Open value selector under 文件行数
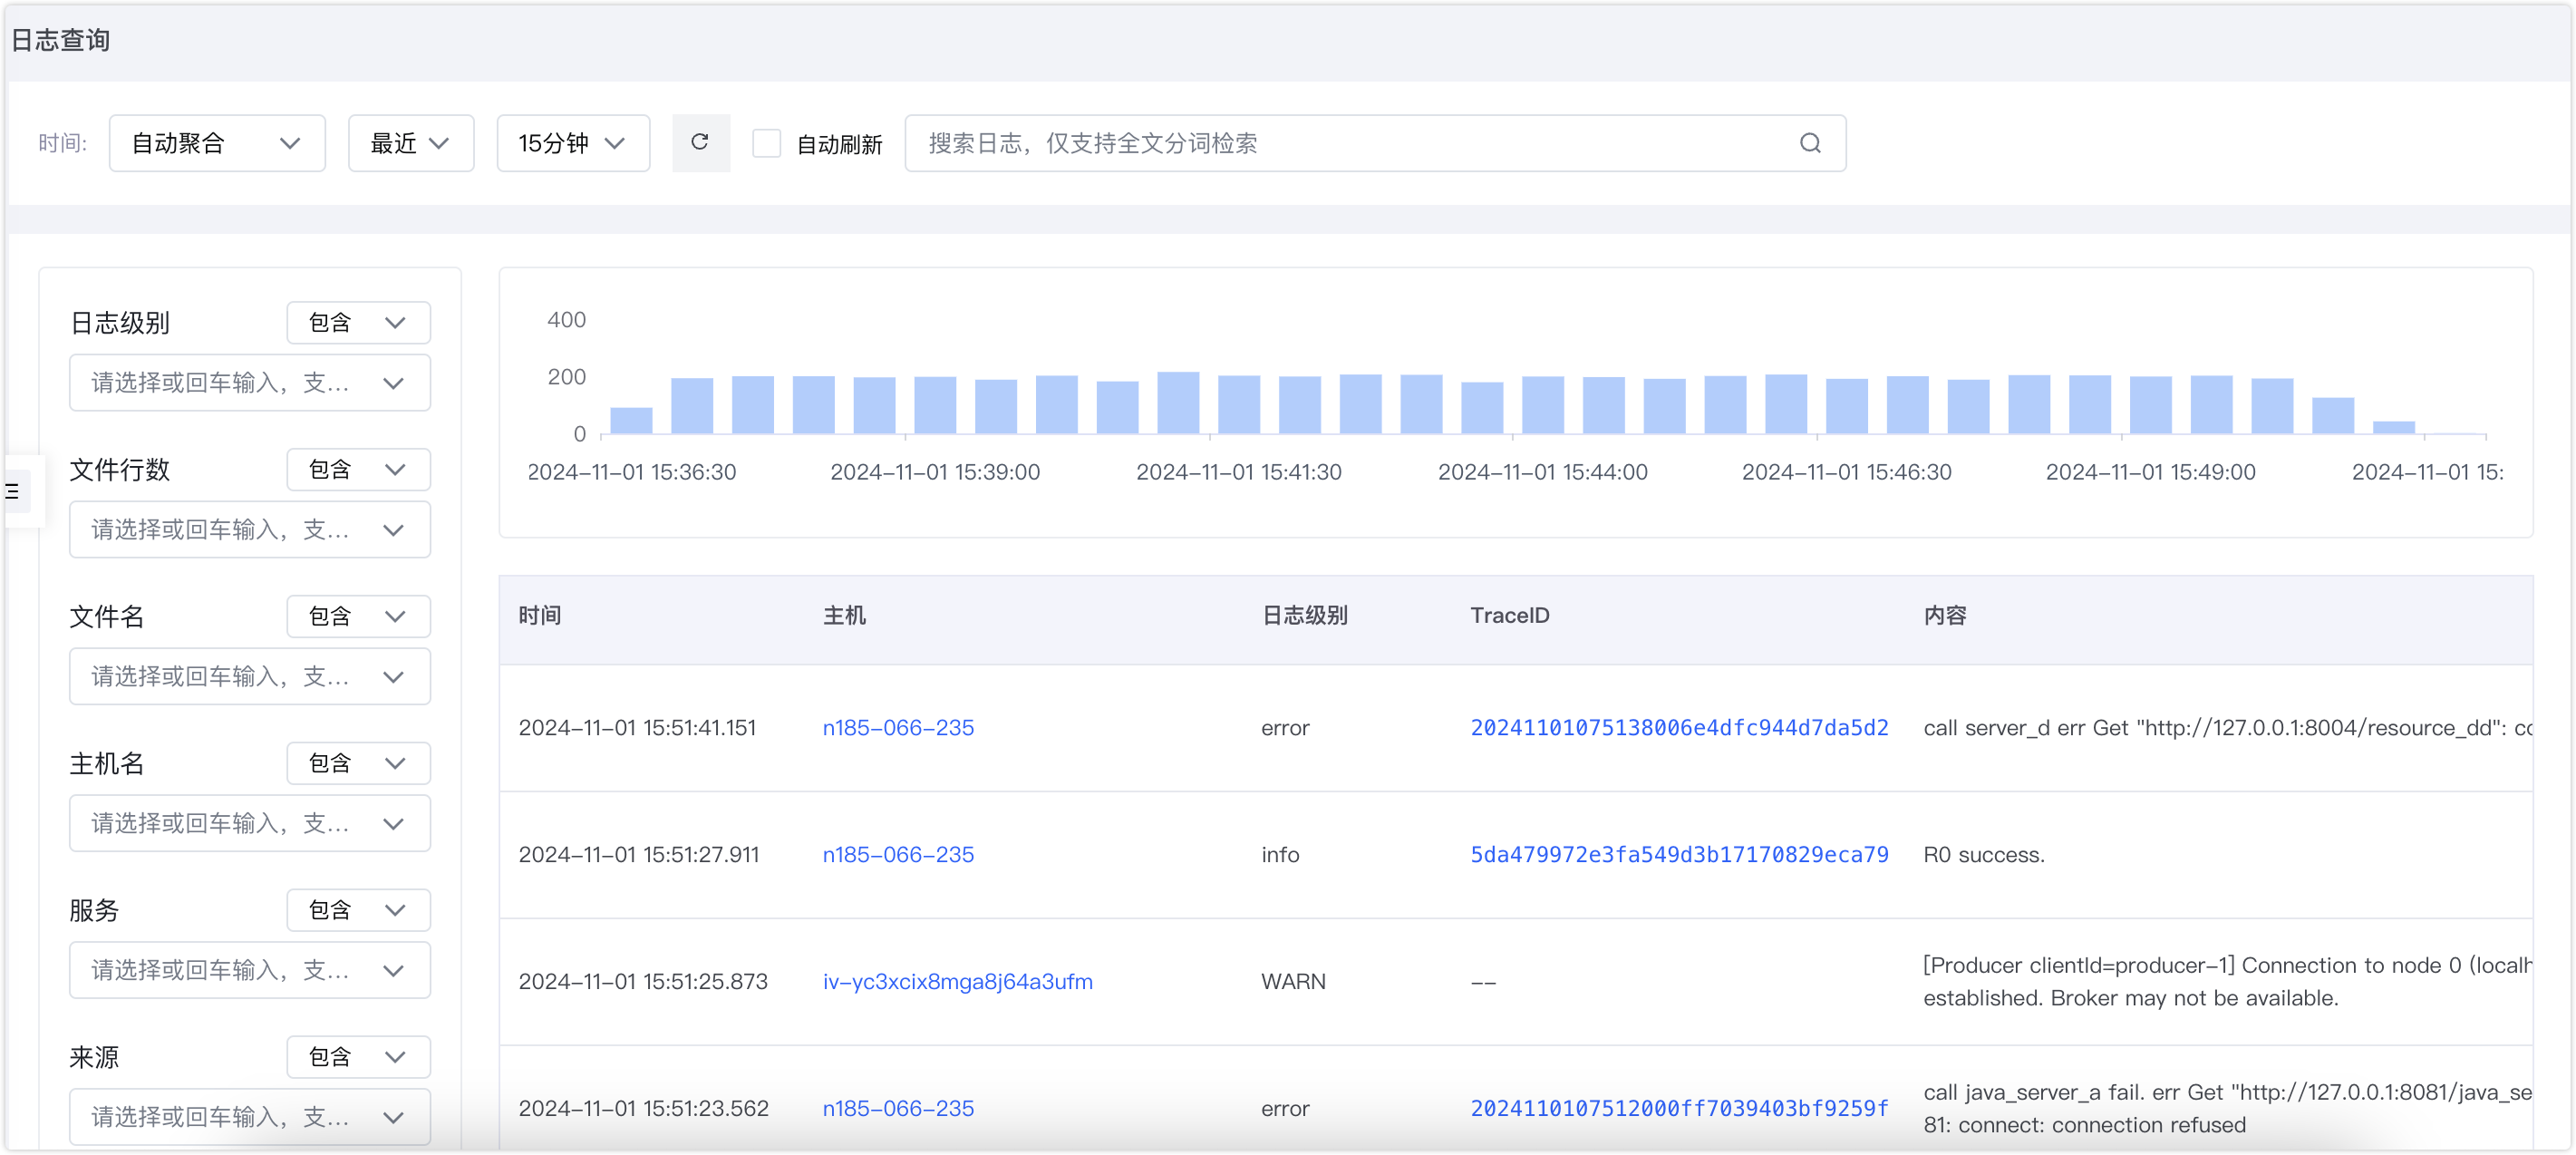The image size is (2576, 1155). point(250,530)
